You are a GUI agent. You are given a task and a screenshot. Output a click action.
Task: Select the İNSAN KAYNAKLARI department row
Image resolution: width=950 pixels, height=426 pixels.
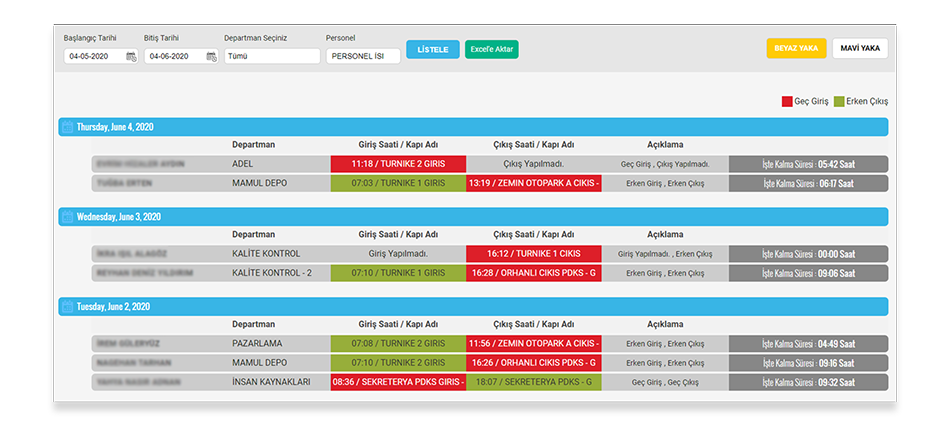(271, 382)
